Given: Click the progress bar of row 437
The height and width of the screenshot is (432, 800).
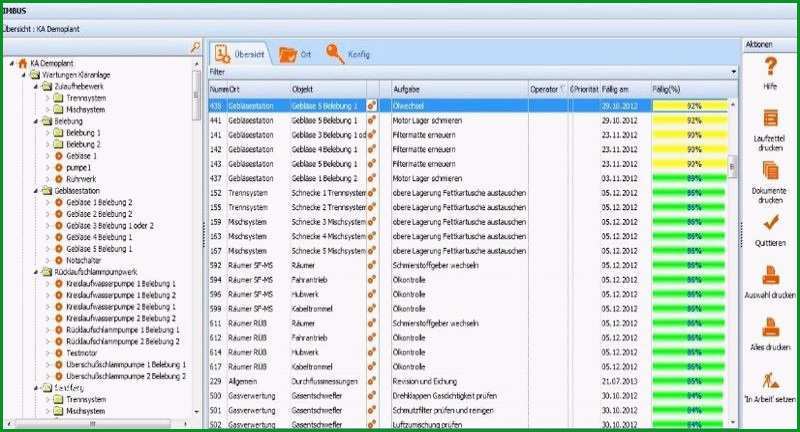Looking at the screenshot, I should point(690,178).
